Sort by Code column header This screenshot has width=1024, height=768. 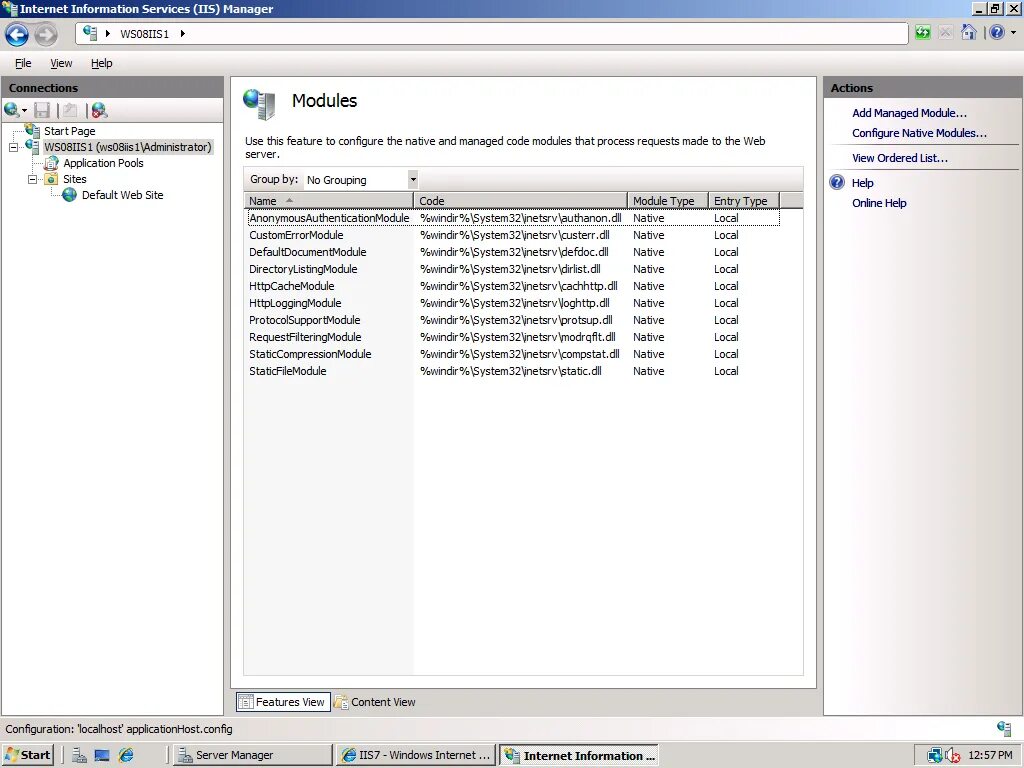point(520,200)
